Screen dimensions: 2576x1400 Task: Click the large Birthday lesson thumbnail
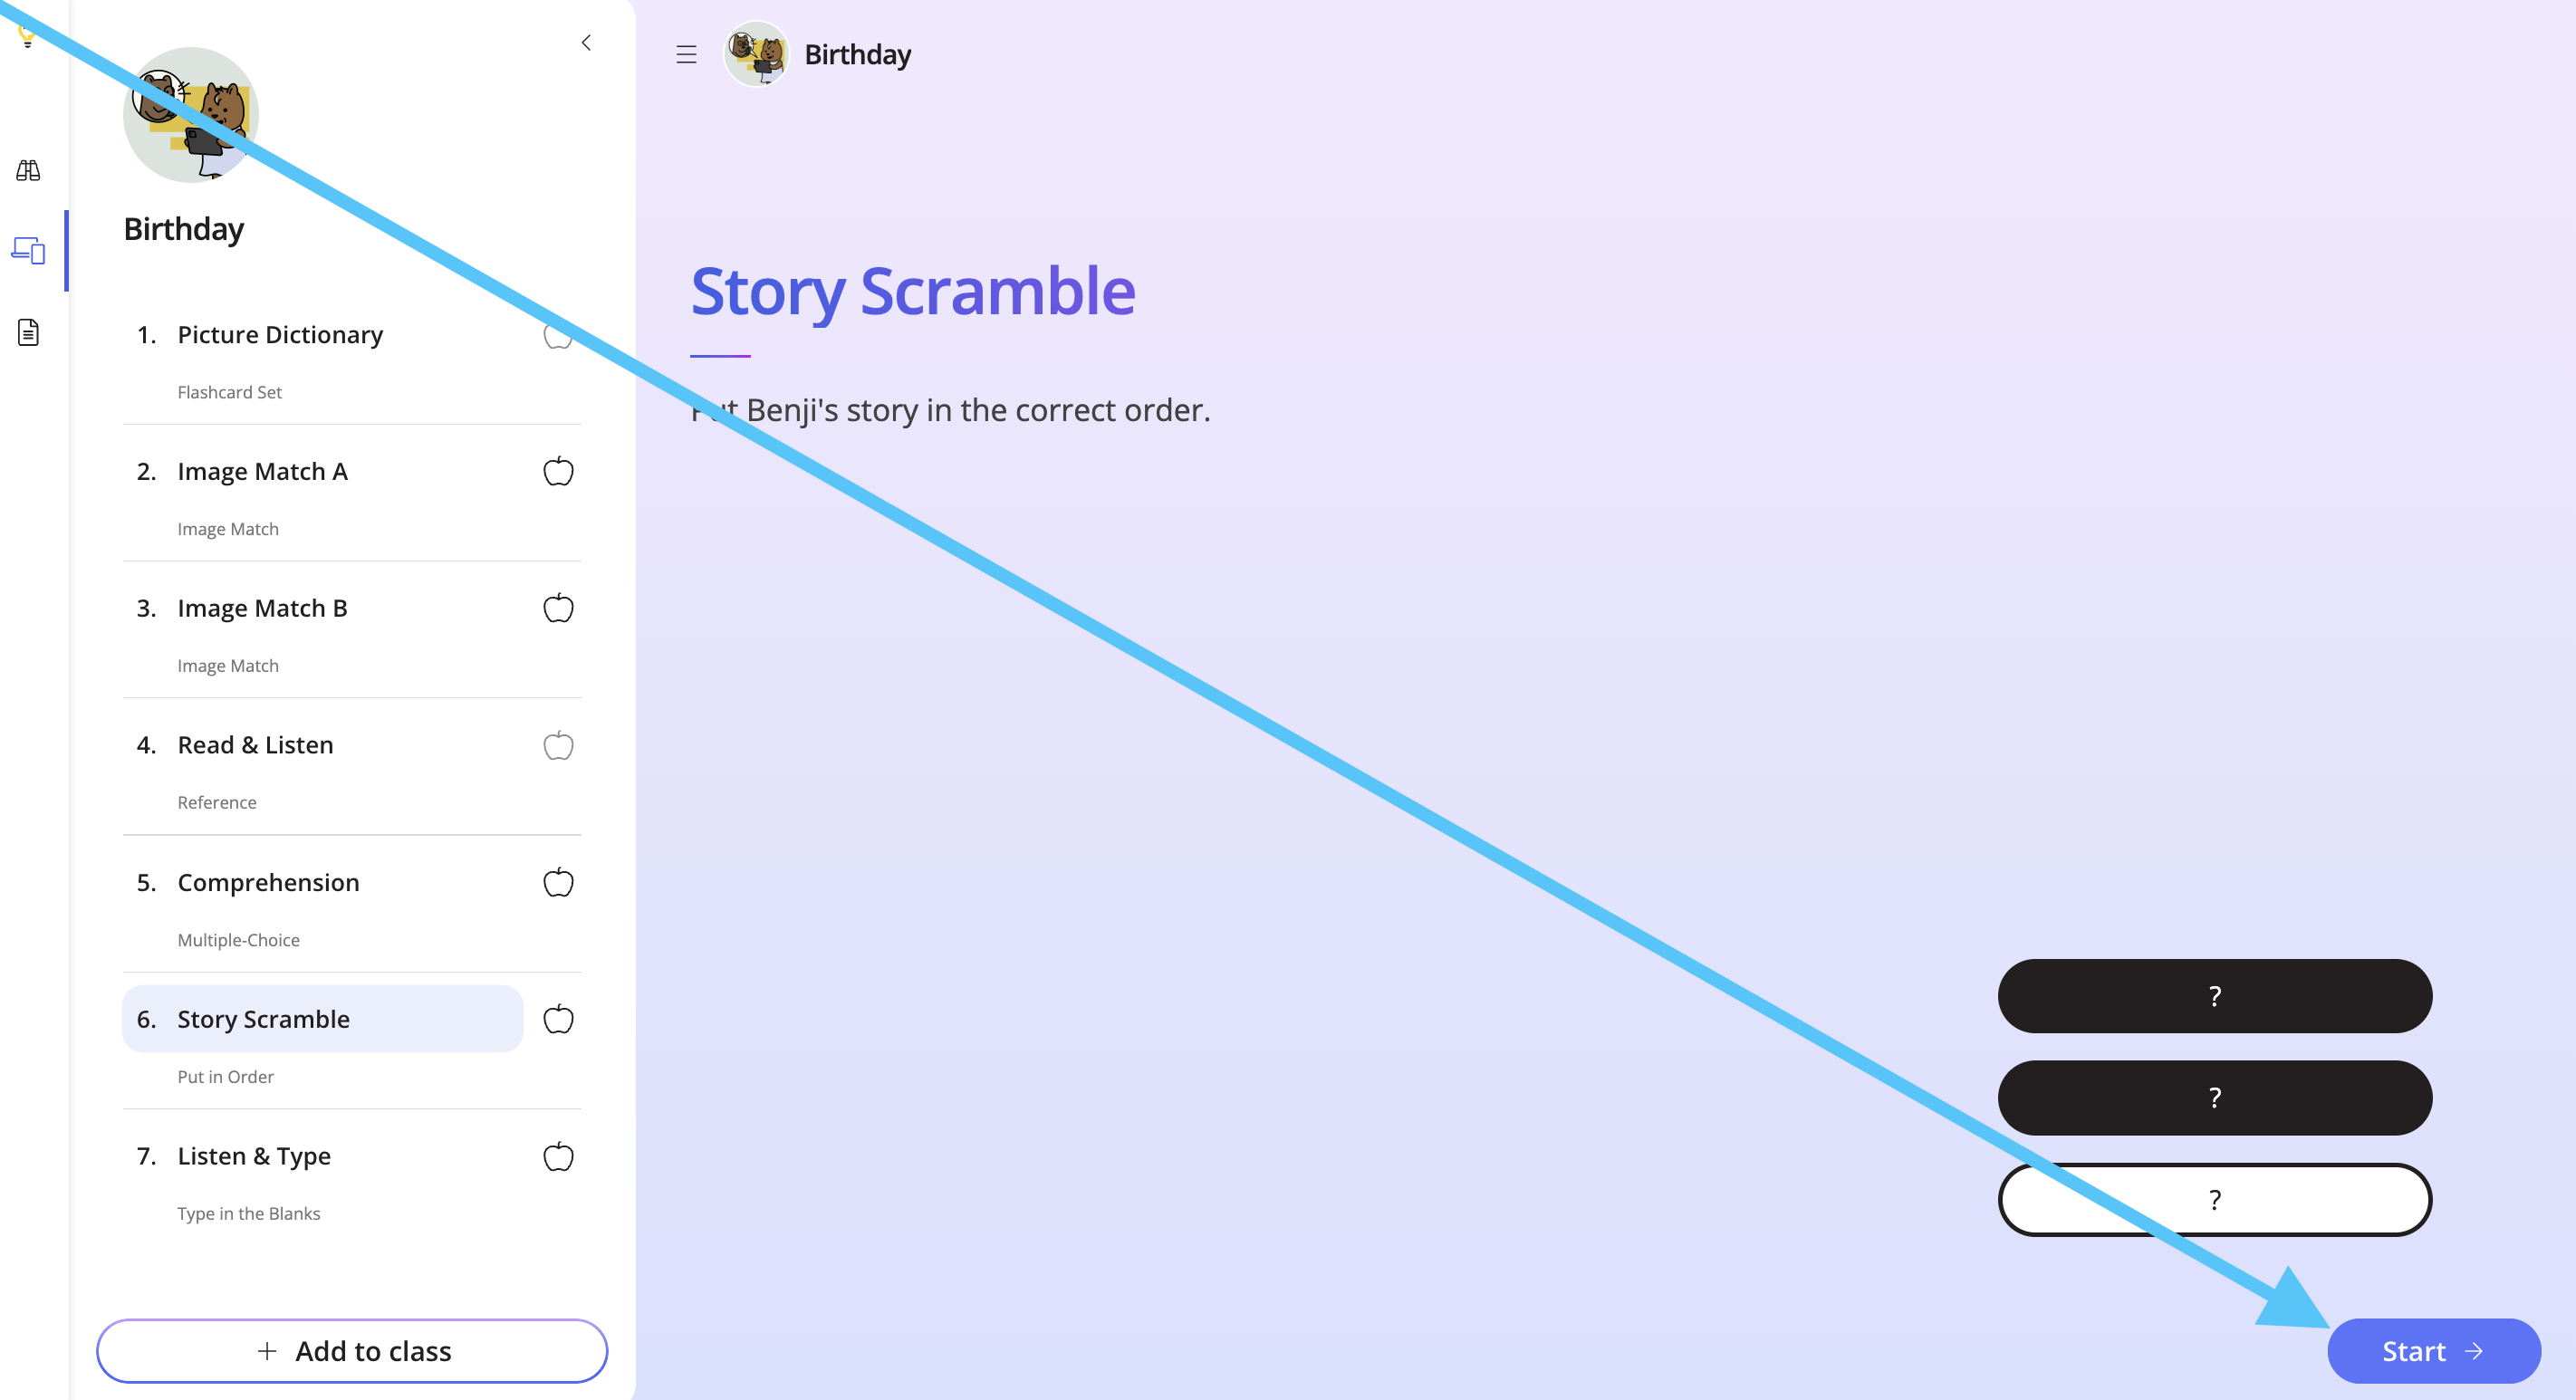tap(191, 114)
